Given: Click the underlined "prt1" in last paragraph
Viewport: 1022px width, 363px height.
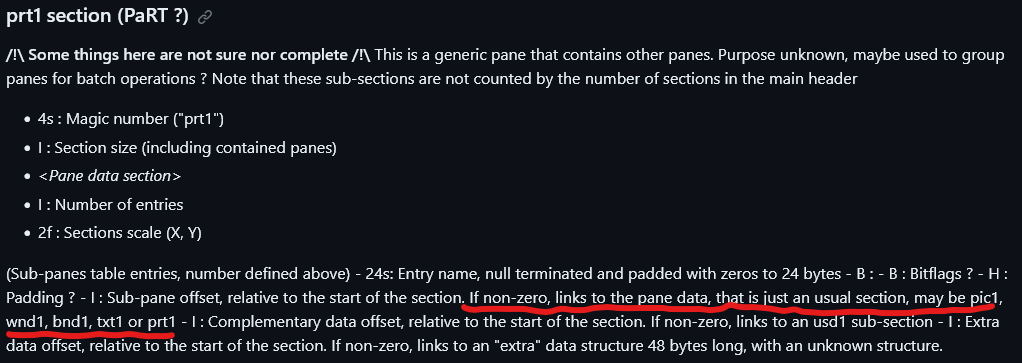Looking at the screenshot, I should 161,321.
